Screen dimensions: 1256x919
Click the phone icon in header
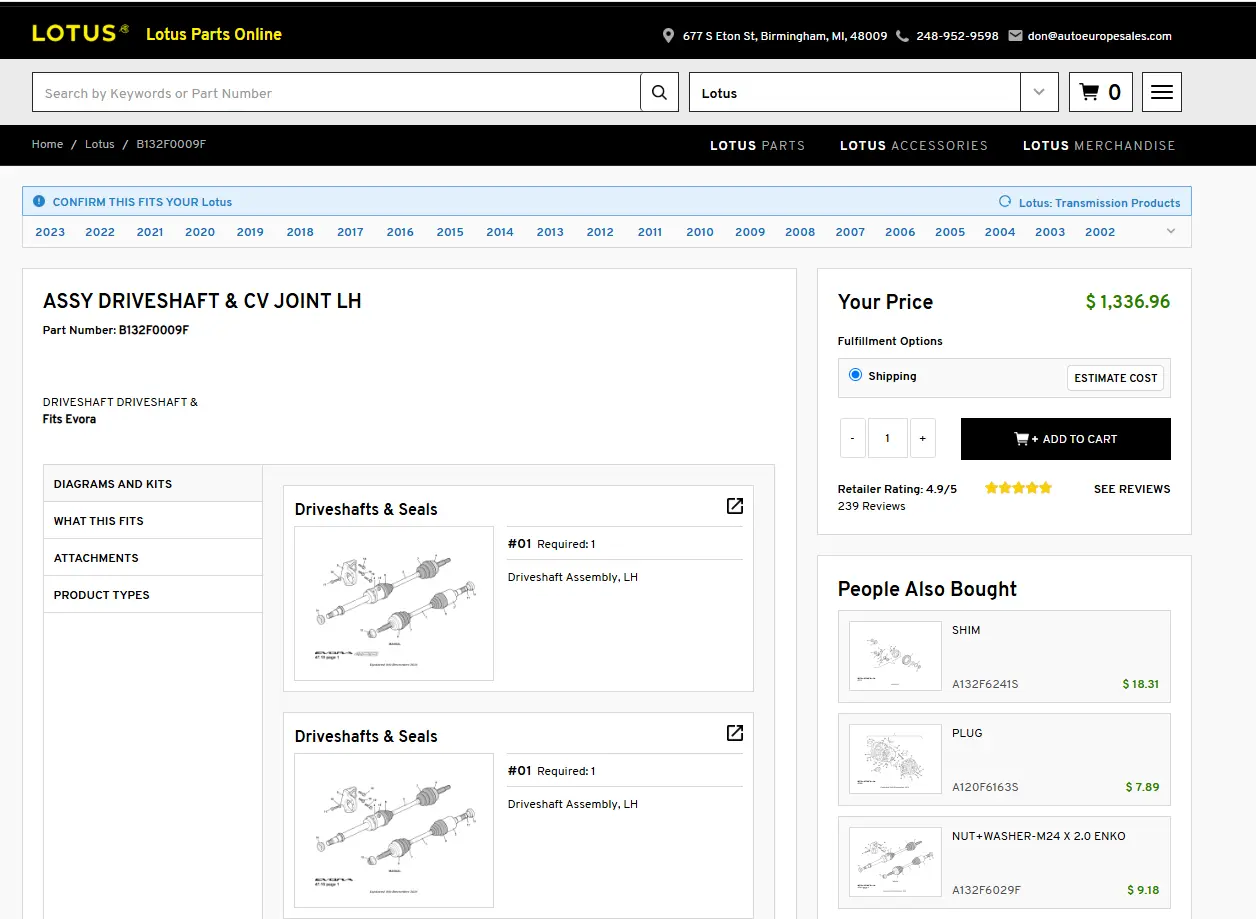click(x=902, y=36)
